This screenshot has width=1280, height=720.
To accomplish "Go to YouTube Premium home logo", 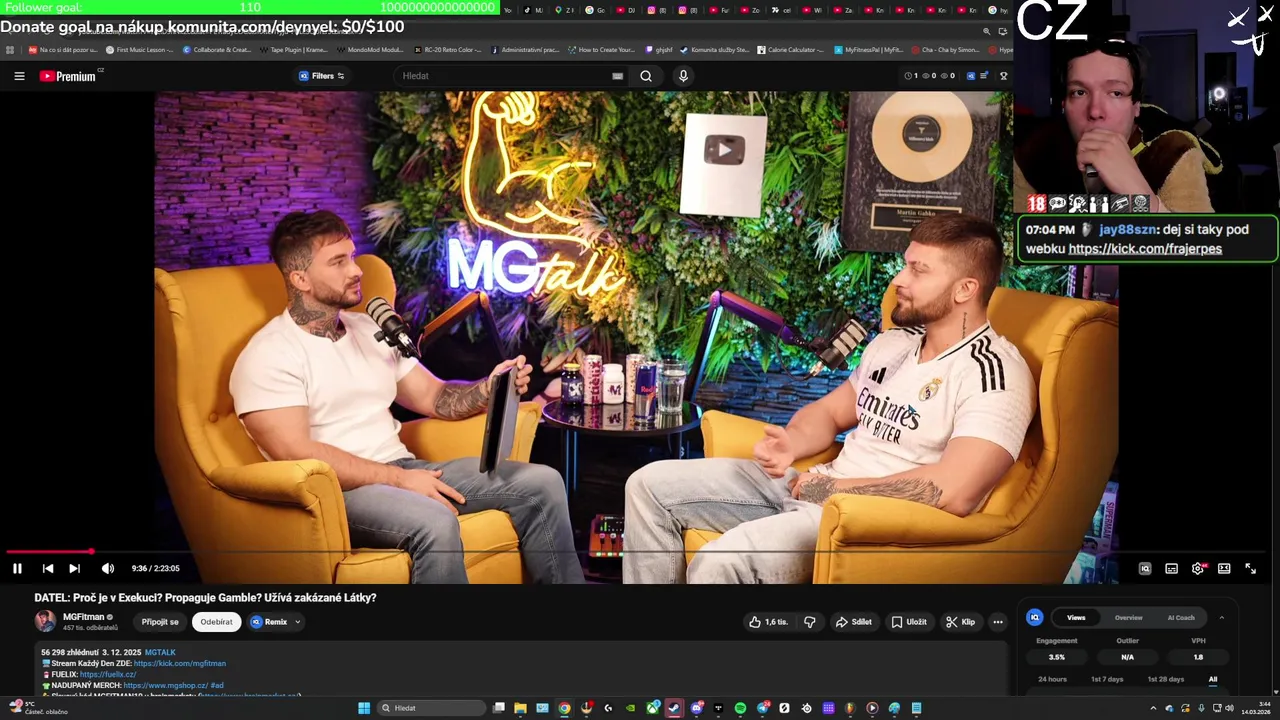I will click(68, 76).
